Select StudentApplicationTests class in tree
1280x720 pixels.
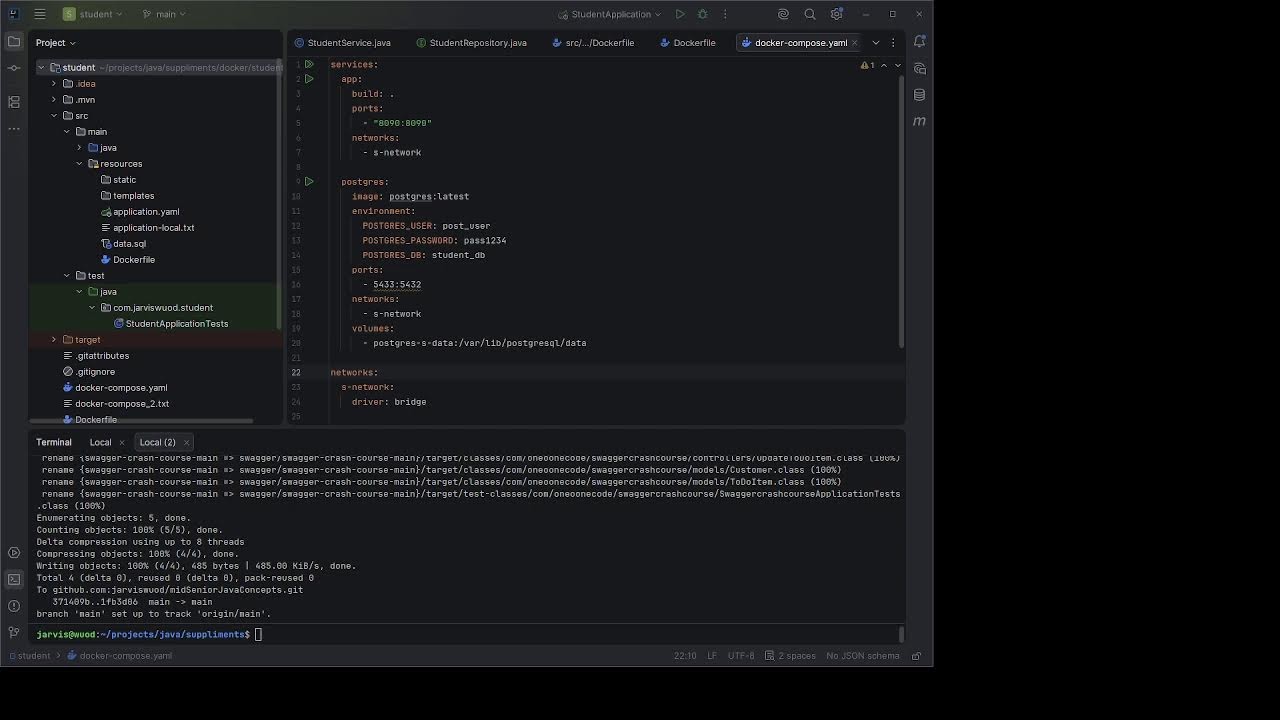coord(177,324)
